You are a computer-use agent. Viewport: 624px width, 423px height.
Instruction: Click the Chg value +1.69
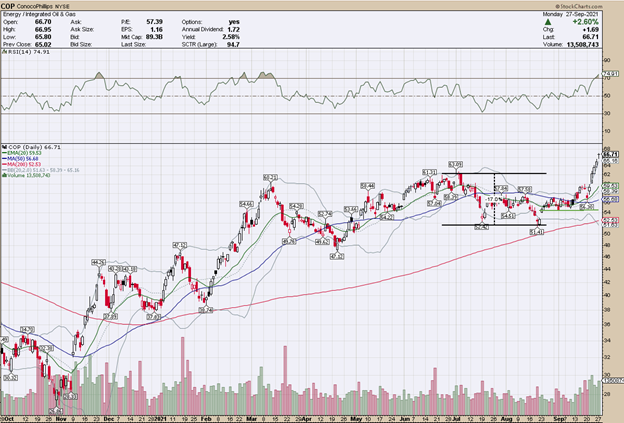pos(591,29)
